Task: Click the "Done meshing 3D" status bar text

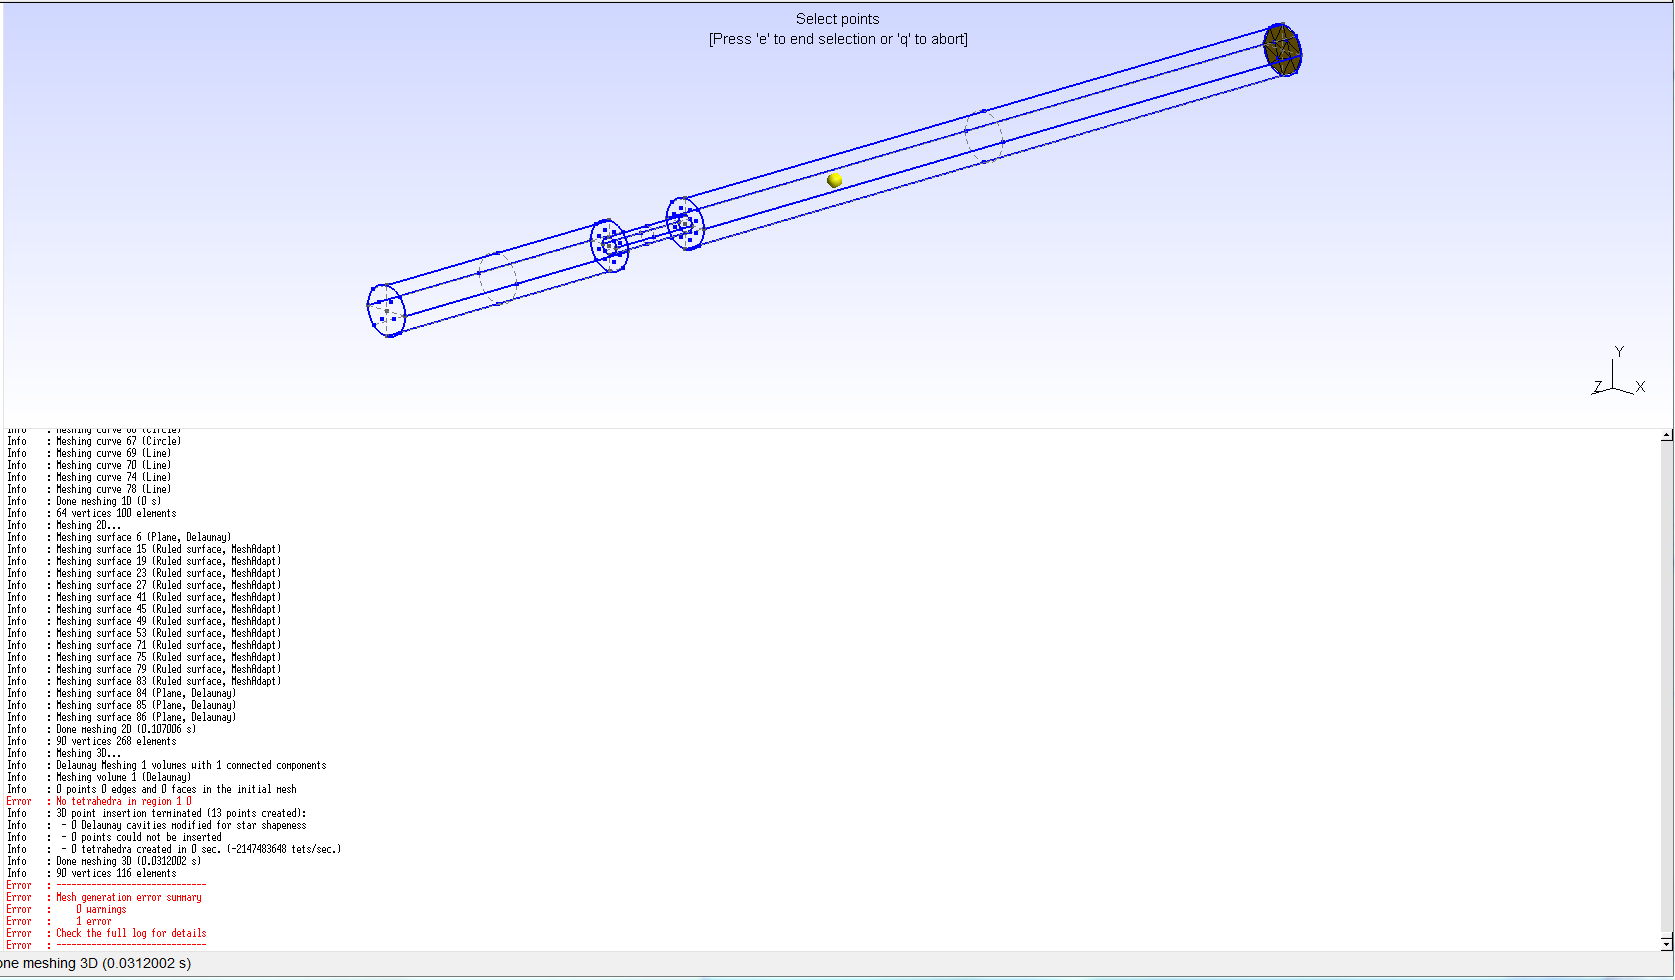Action: click(x=96, y=963)
